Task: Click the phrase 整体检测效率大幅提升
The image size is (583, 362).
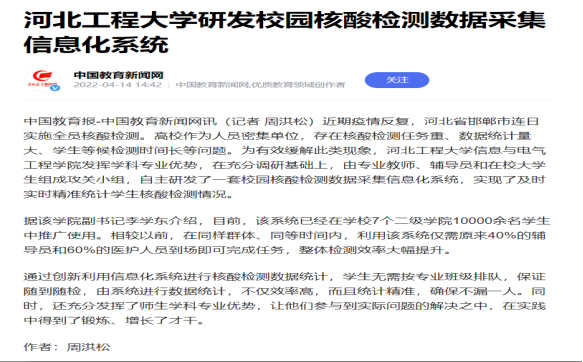Action: tap(371, 250)
